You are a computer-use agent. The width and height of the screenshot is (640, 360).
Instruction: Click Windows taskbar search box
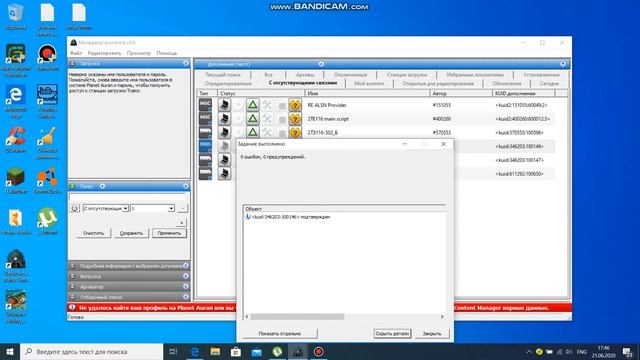pyautogui.click(x=91, y=351)
